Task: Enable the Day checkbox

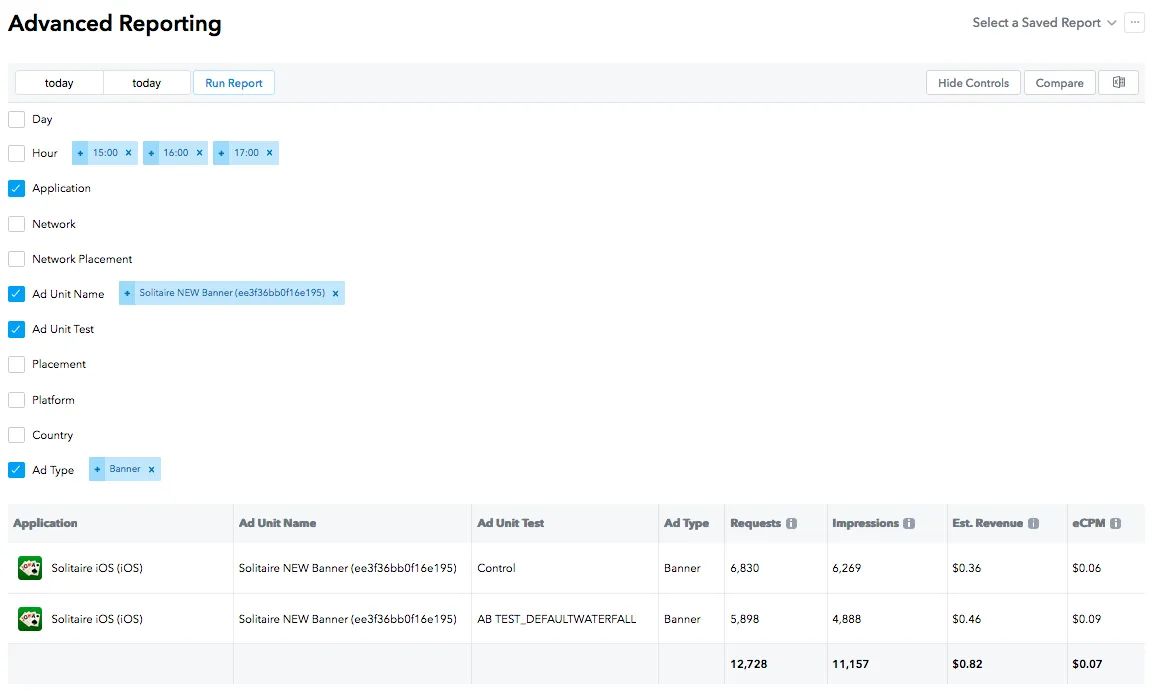Action: [x=17, y=119]
